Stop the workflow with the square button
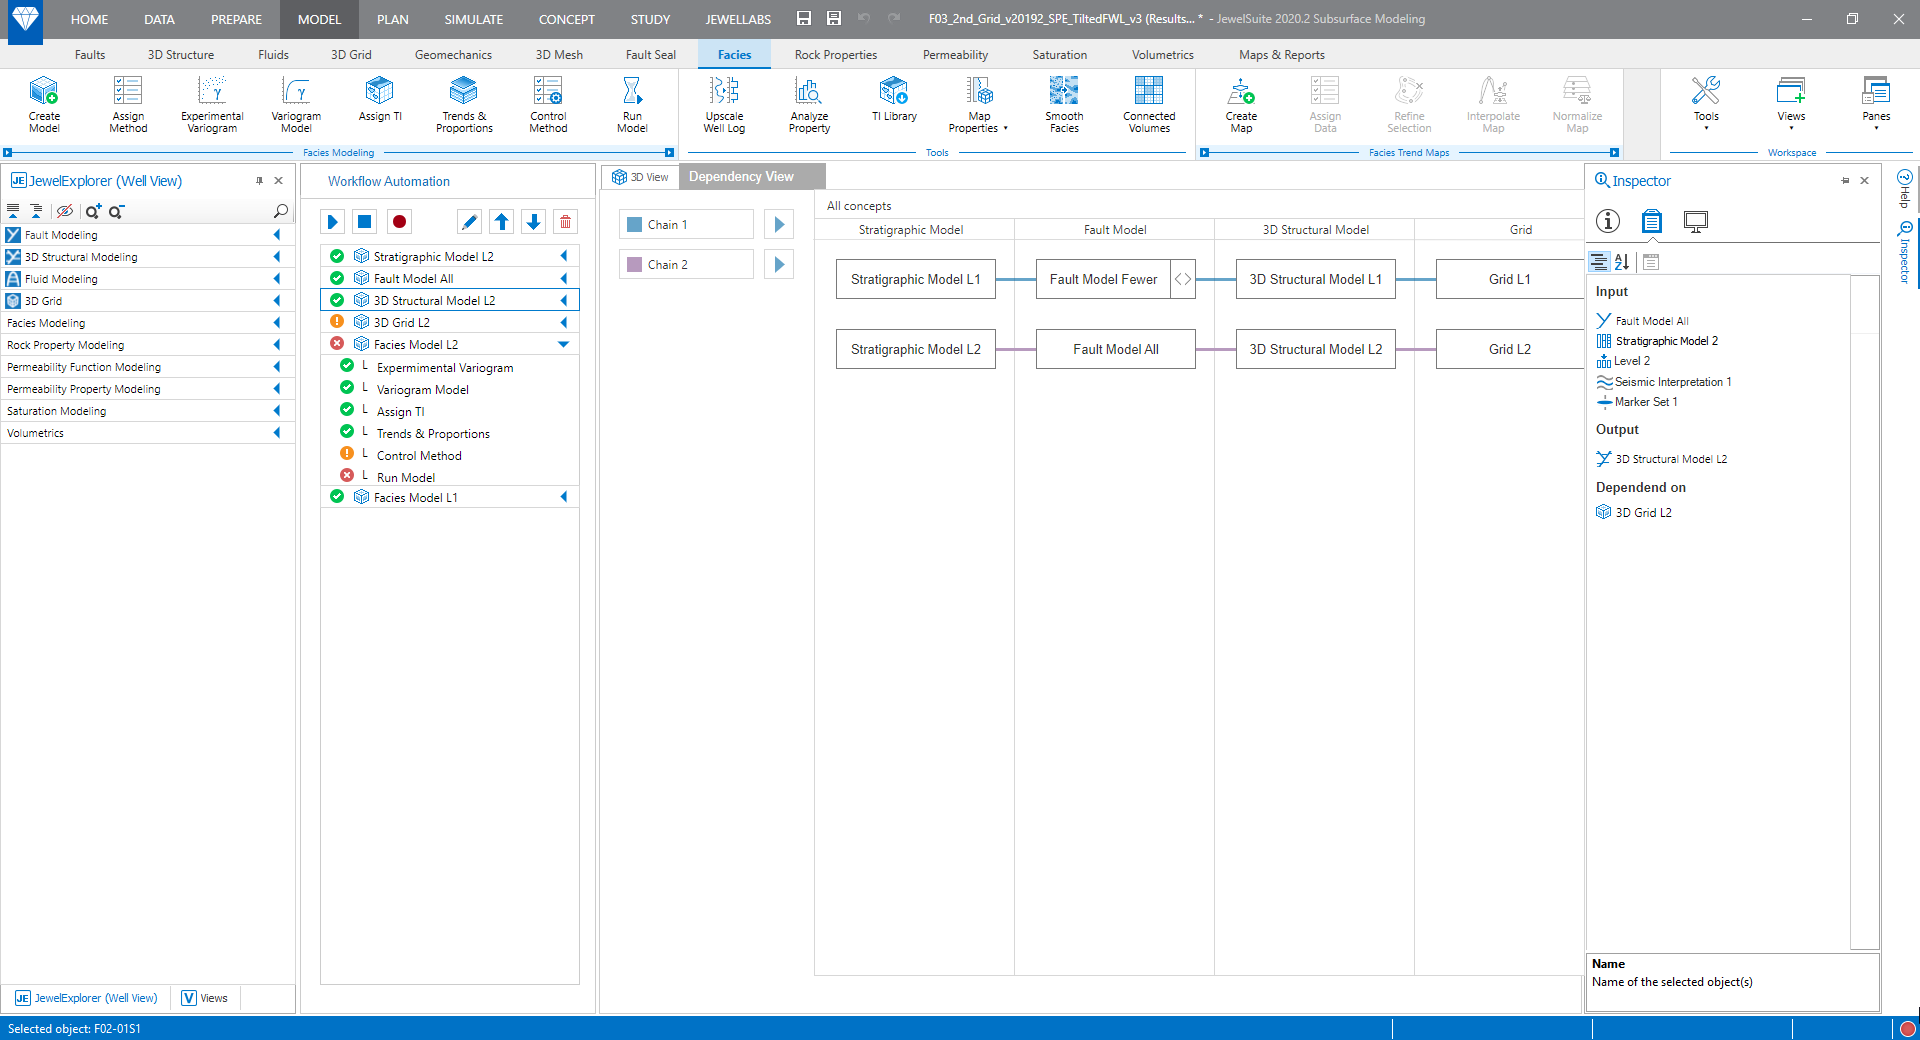Image resolution: width=1920 pixels, height=1040 pixels. pyautogui.click(x=365, y=222)
